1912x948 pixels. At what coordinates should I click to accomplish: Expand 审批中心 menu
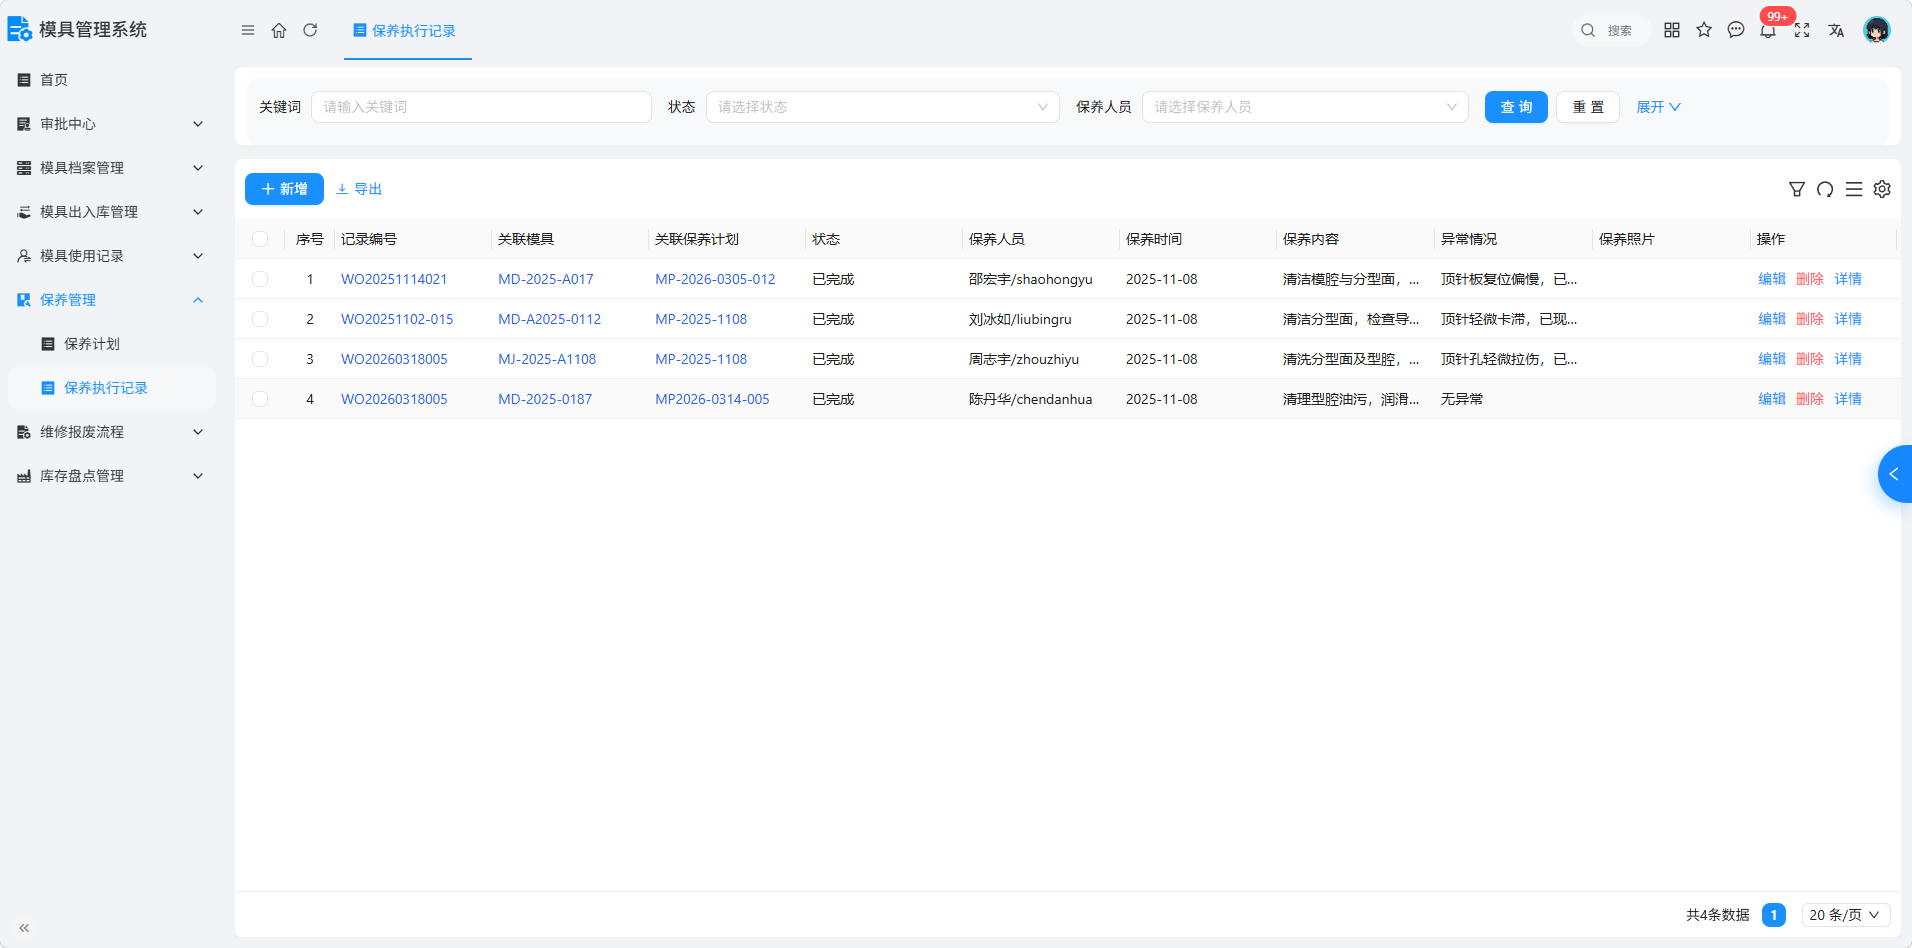(111, 124)
